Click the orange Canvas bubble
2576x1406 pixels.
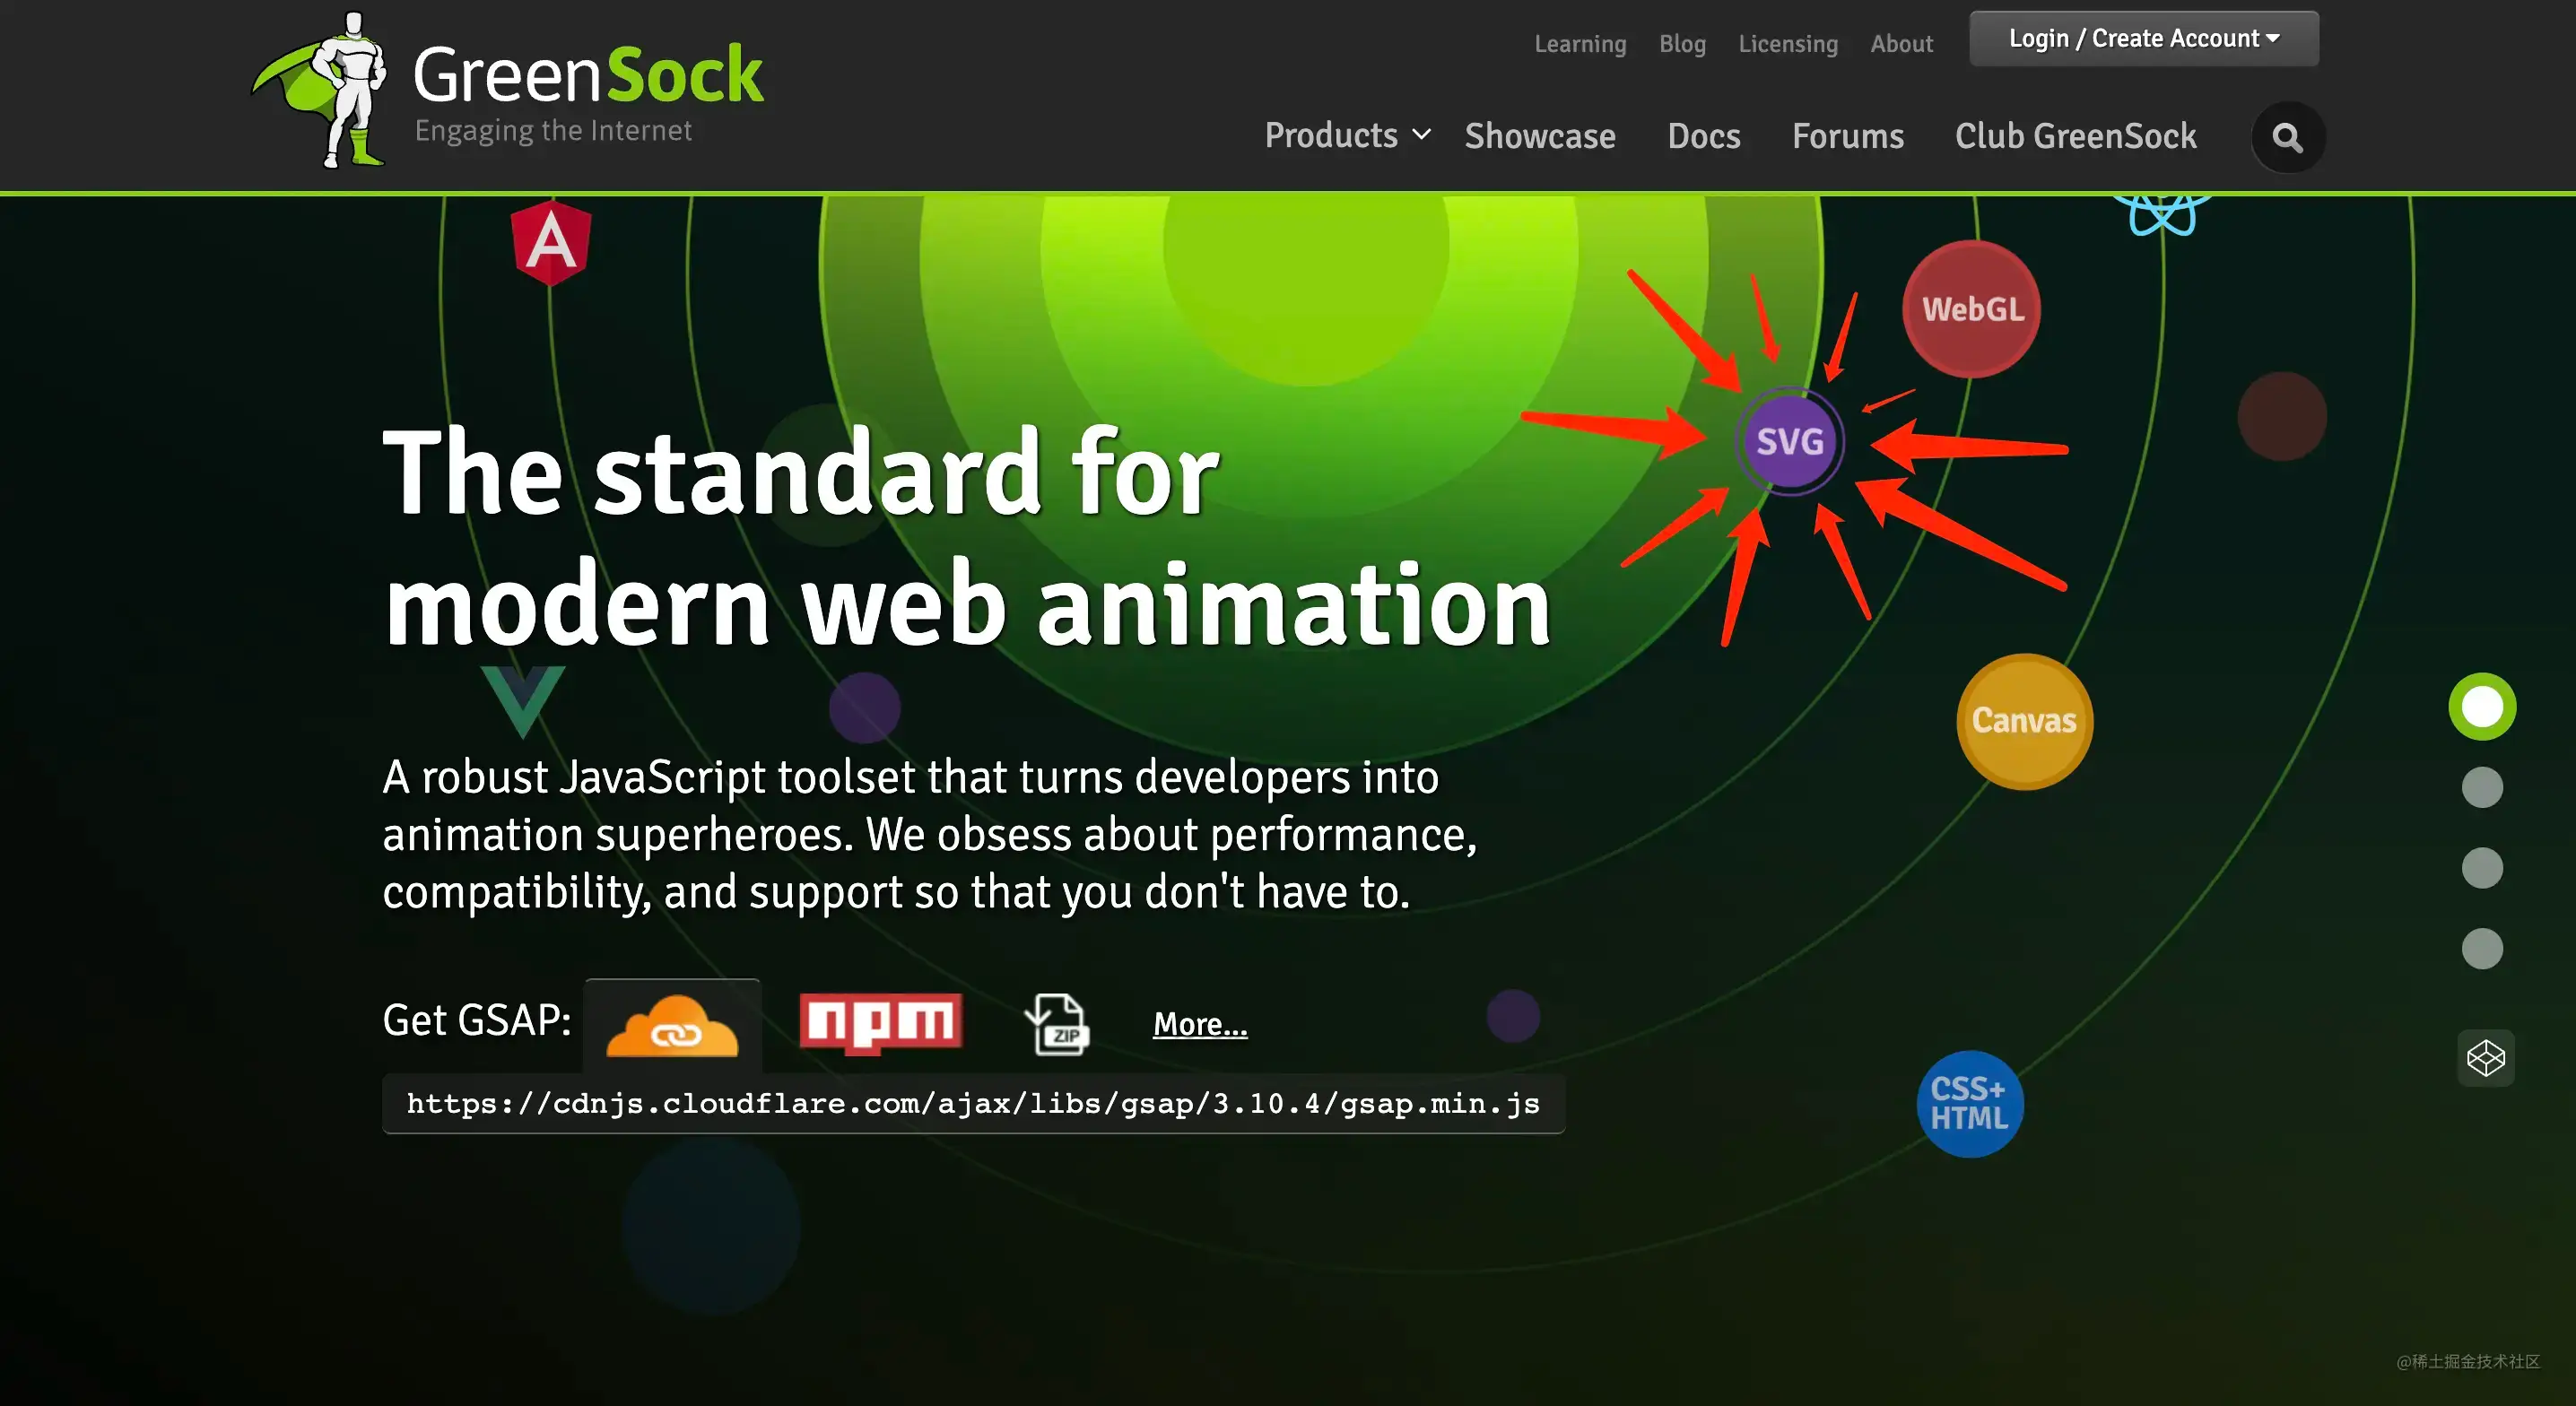(2024, 721)
